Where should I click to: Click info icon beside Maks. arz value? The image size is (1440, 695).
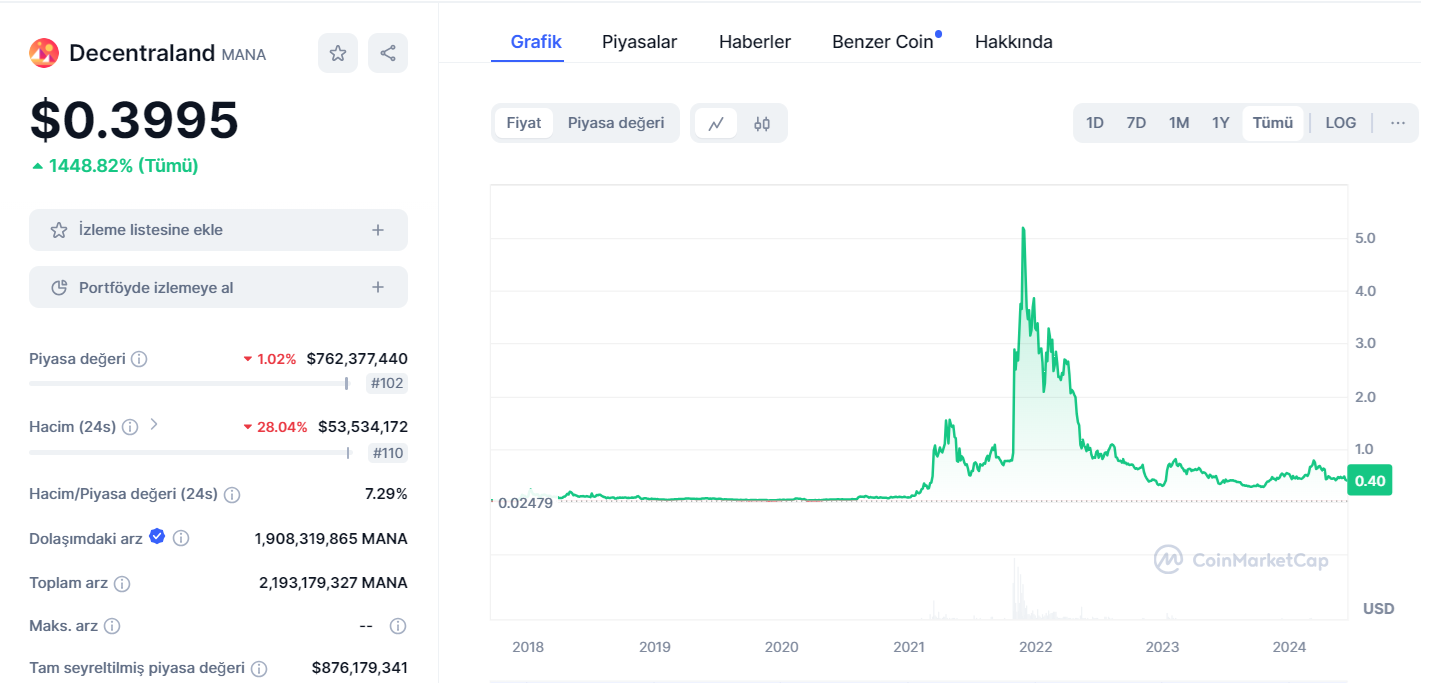pyautogui.click(x=398, y=626)
